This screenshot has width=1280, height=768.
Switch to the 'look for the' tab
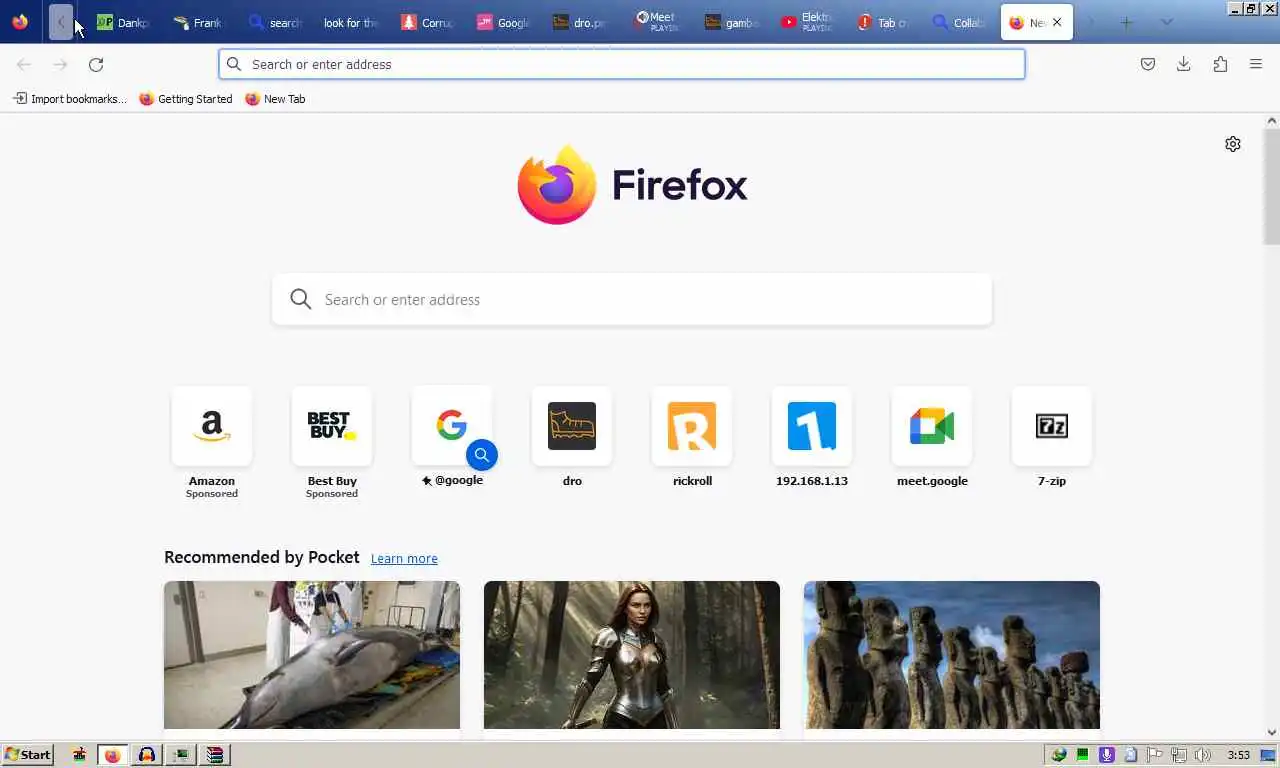coord(350,22)
